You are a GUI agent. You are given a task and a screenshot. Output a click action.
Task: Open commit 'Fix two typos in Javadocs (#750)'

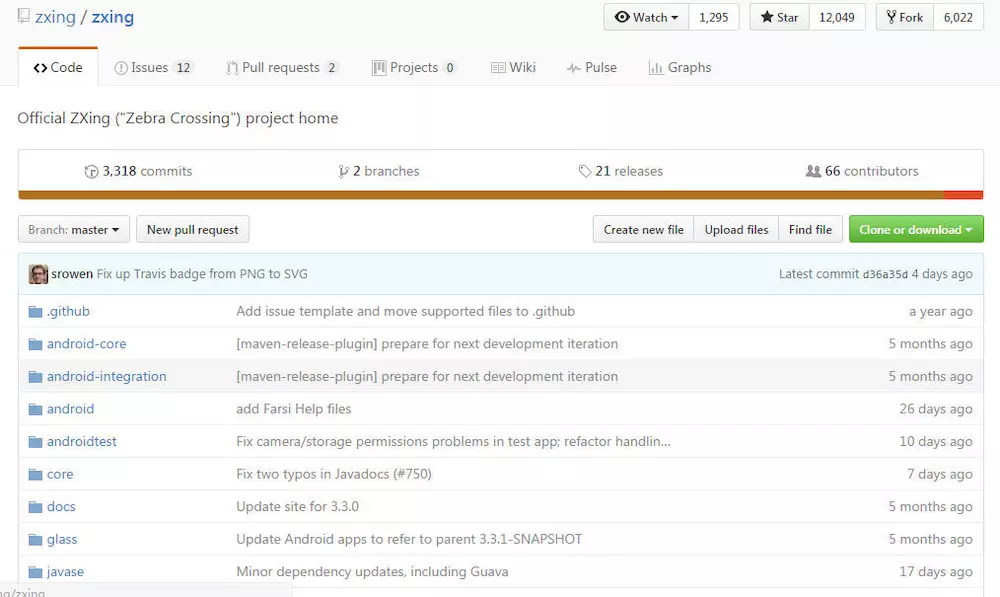(334, 475)
